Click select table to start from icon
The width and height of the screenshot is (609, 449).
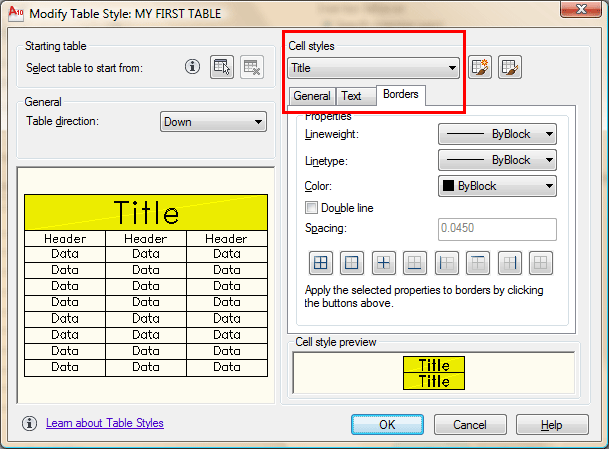[222, 68]
